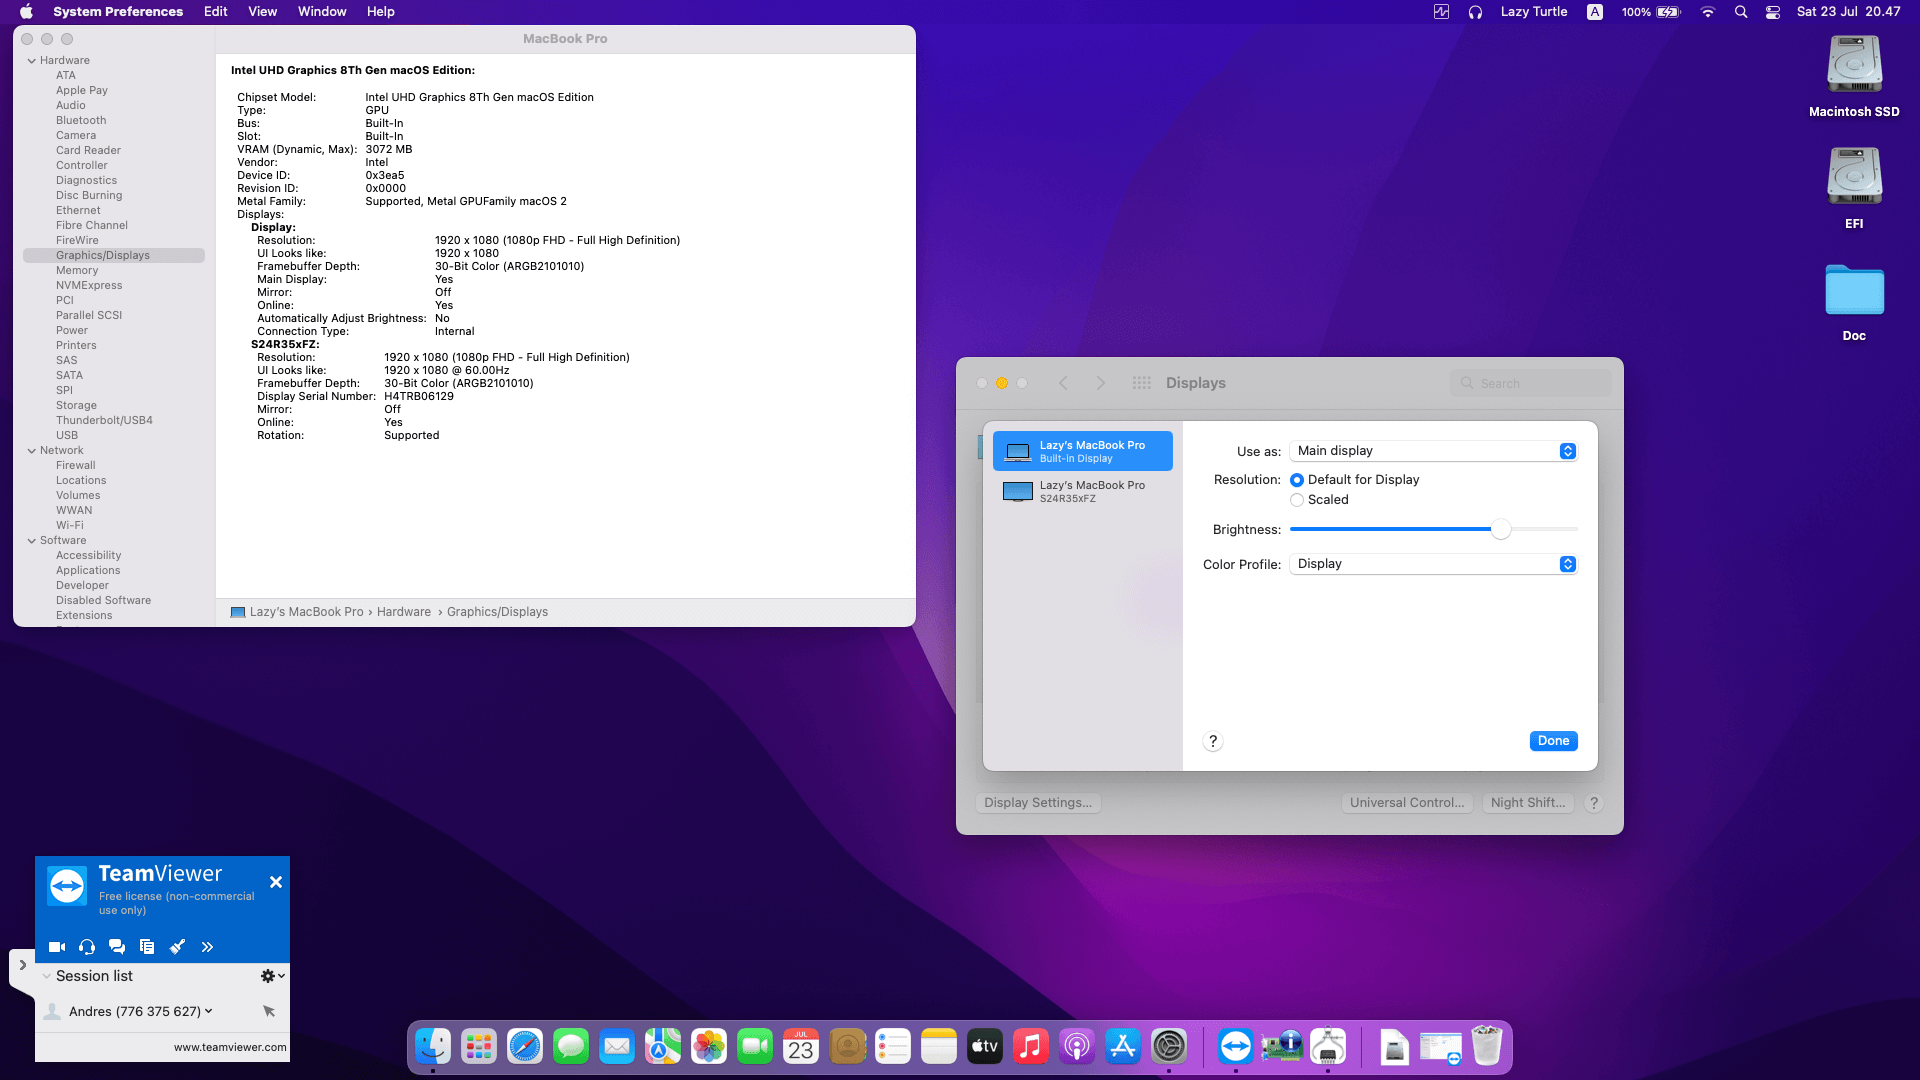Open Reminders from the Dock

pyautogui.click(x=893, y=1047)
